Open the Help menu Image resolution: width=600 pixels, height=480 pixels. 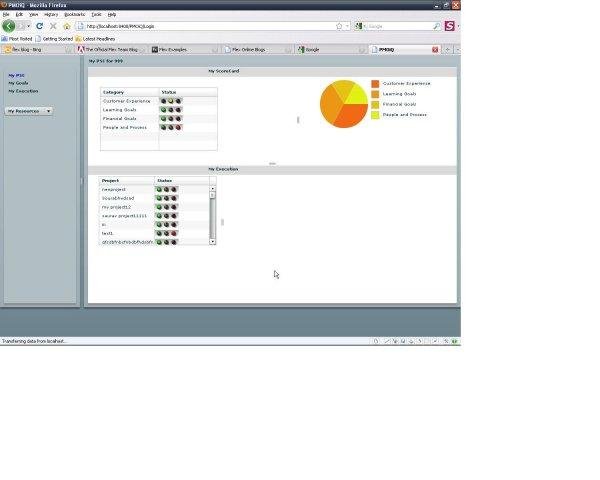click(111, 15)
